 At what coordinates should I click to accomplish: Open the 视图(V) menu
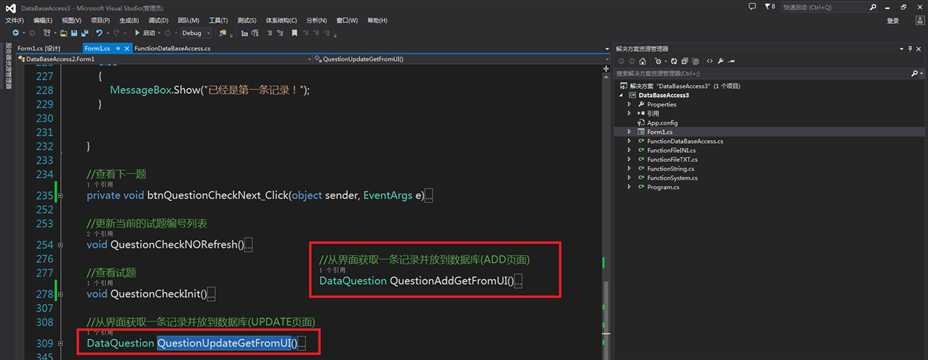click(71, 21)
